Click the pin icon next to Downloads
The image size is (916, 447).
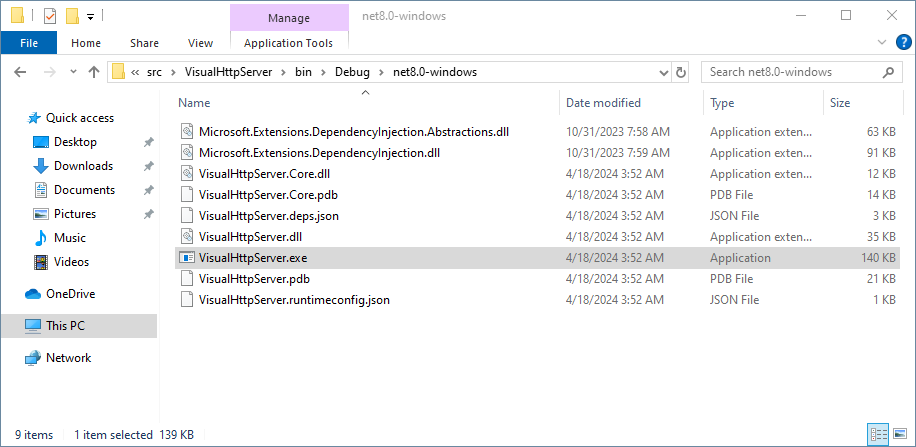click(148, 166)
